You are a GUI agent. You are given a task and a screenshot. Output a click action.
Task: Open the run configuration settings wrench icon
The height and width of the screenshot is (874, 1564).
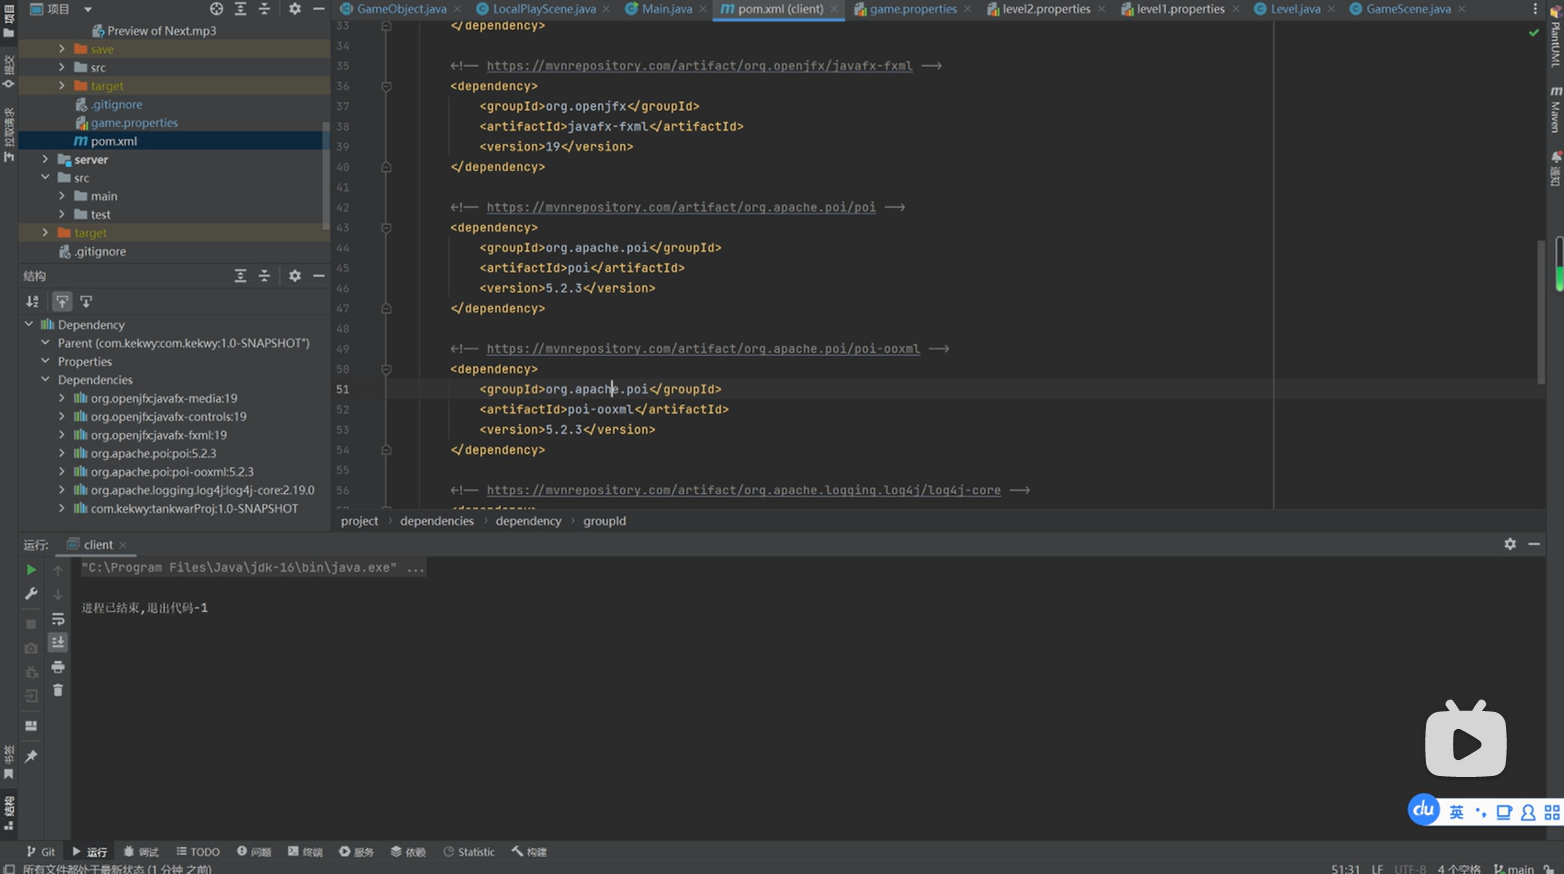point(30,594)
